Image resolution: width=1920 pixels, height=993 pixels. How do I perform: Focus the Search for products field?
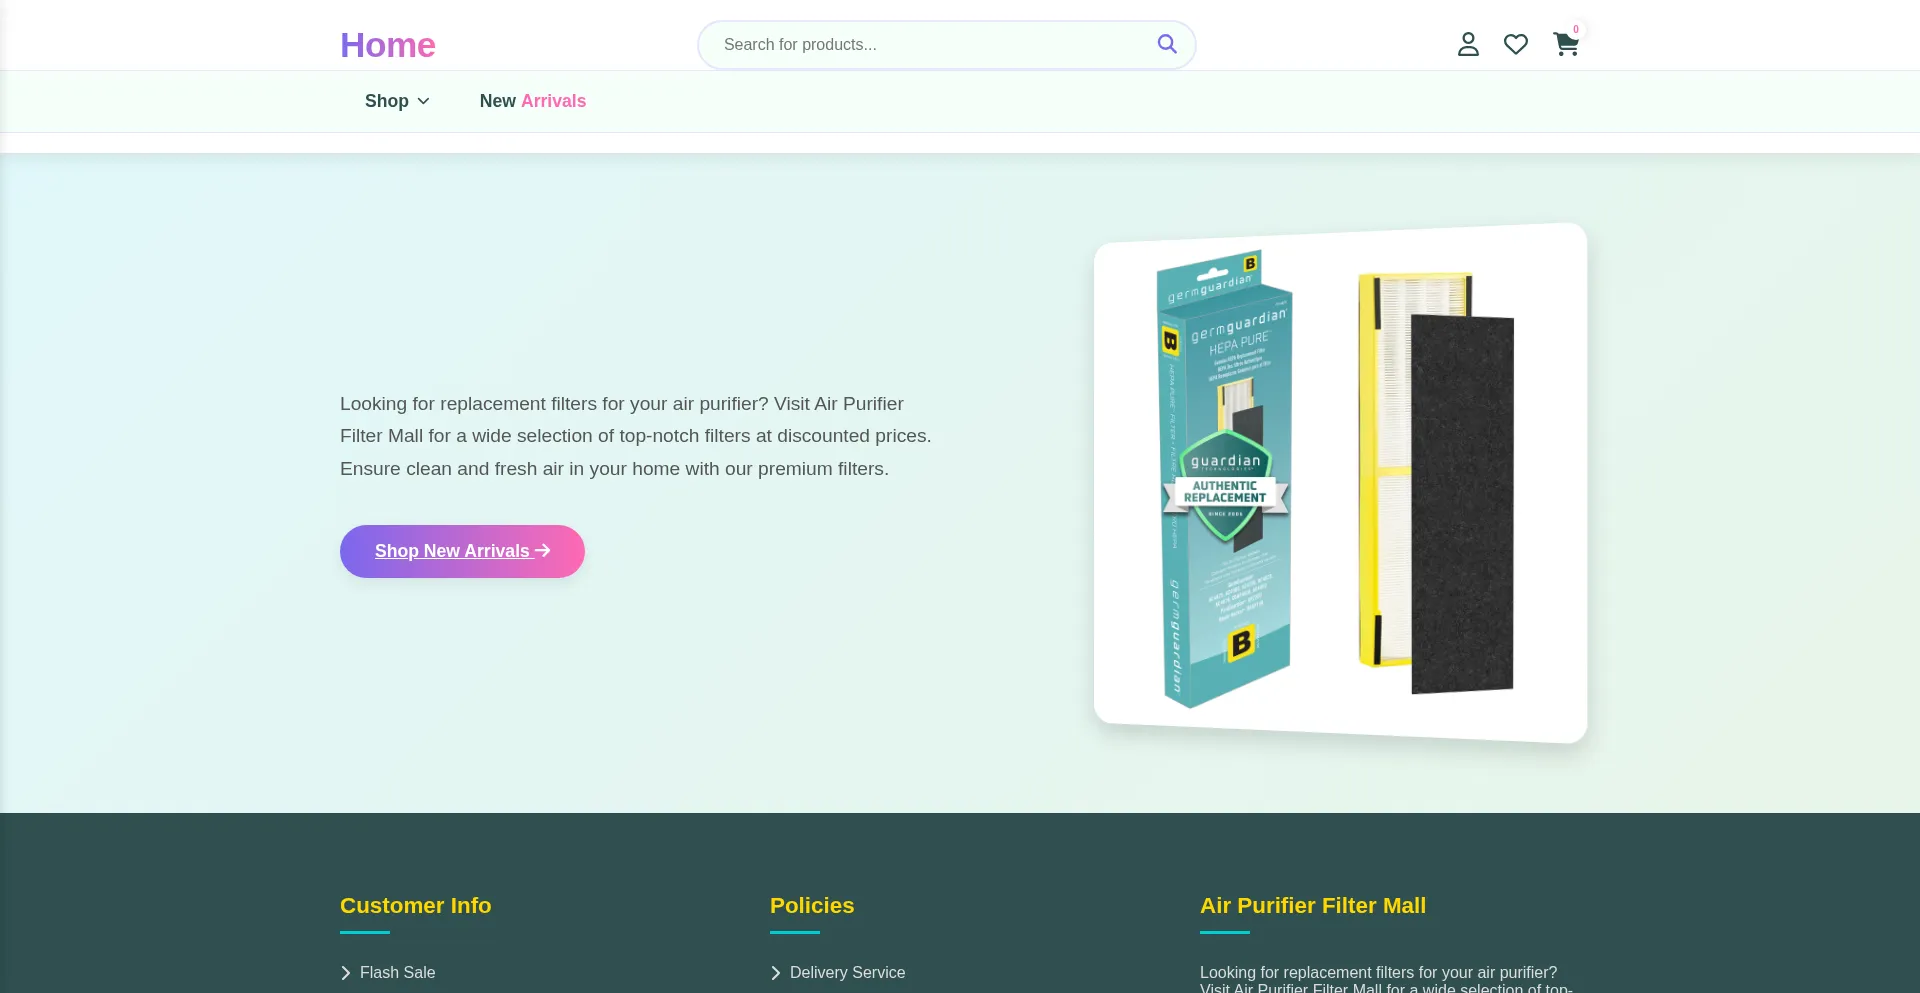[935, 45]
